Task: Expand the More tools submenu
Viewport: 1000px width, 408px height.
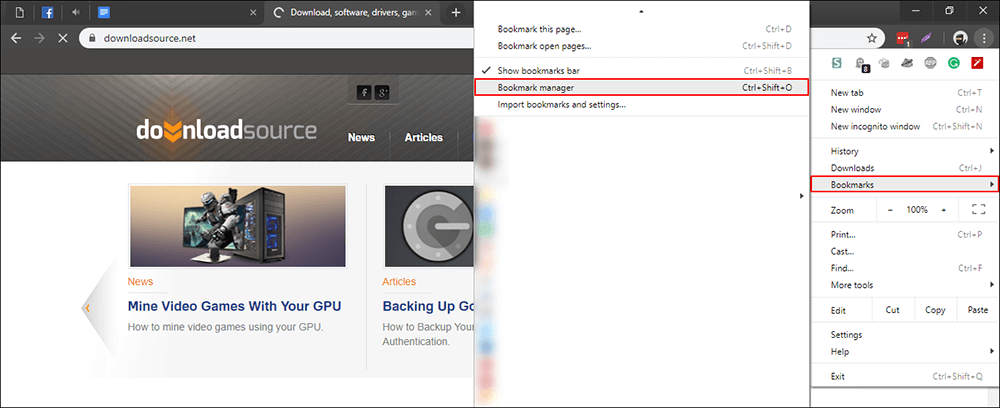Action: 905,285
